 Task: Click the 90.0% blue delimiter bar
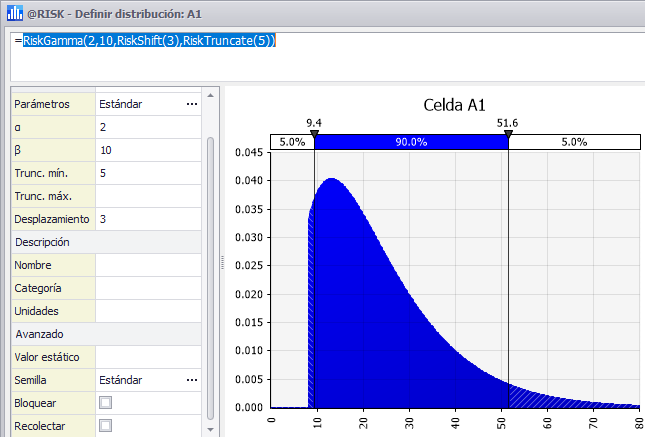(x=411, y=142)
